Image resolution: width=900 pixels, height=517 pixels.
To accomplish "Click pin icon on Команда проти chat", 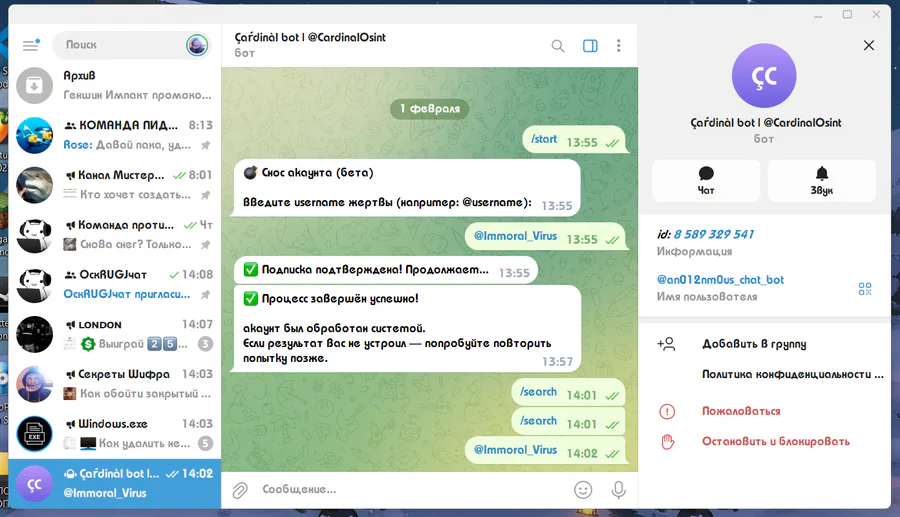I will coord(205,244).
